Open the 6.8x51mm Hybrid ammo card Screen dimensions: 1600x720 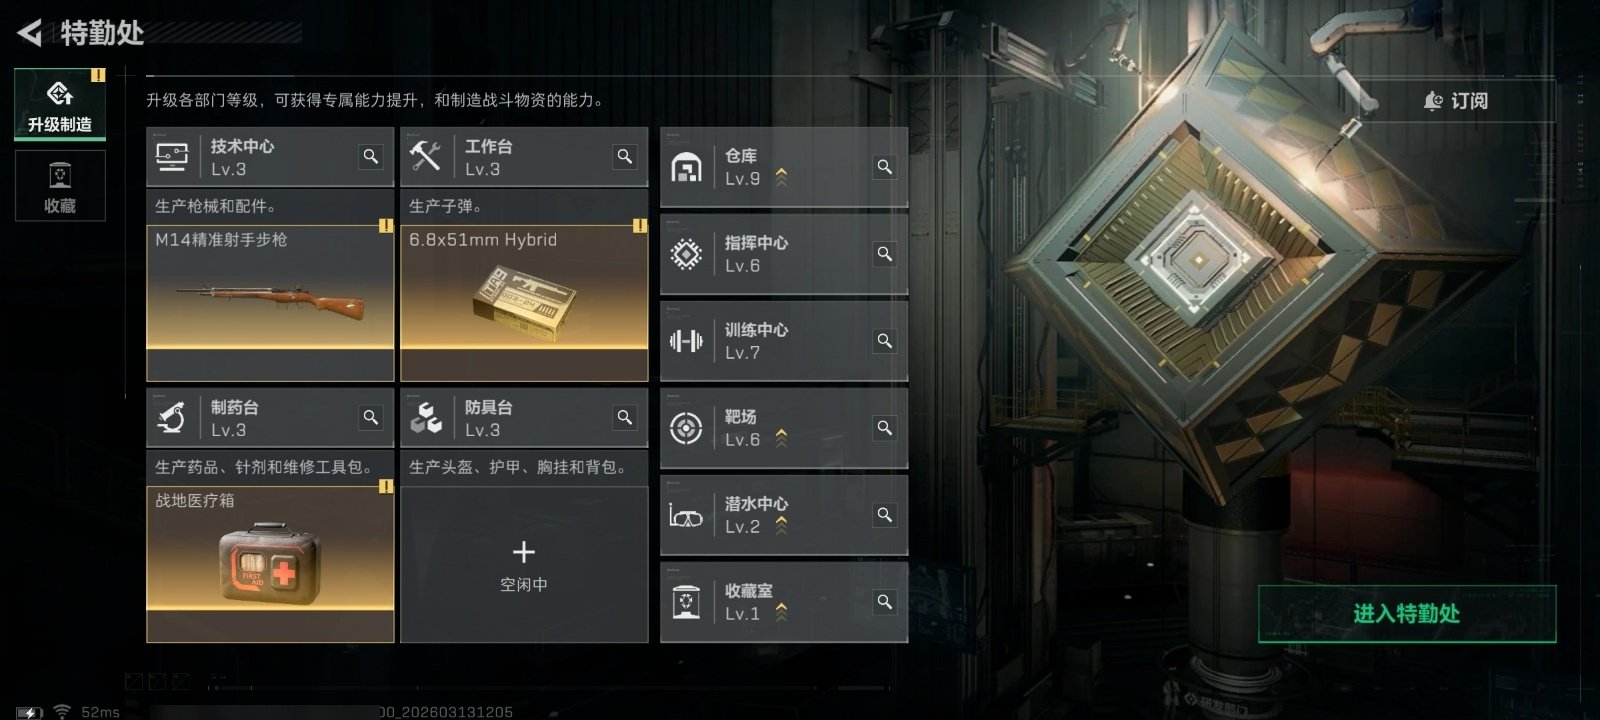524,303
